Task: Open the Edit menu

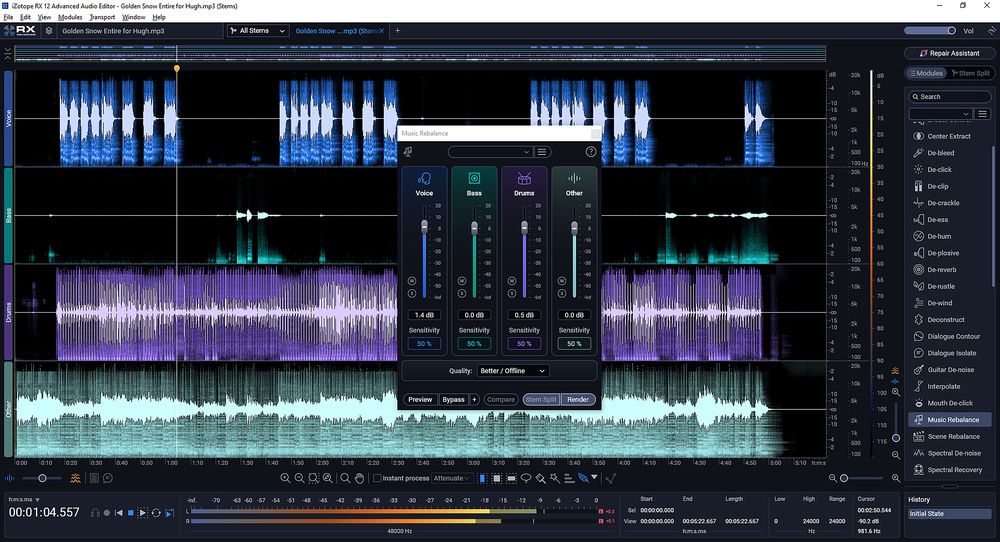Action: point(26,17)
